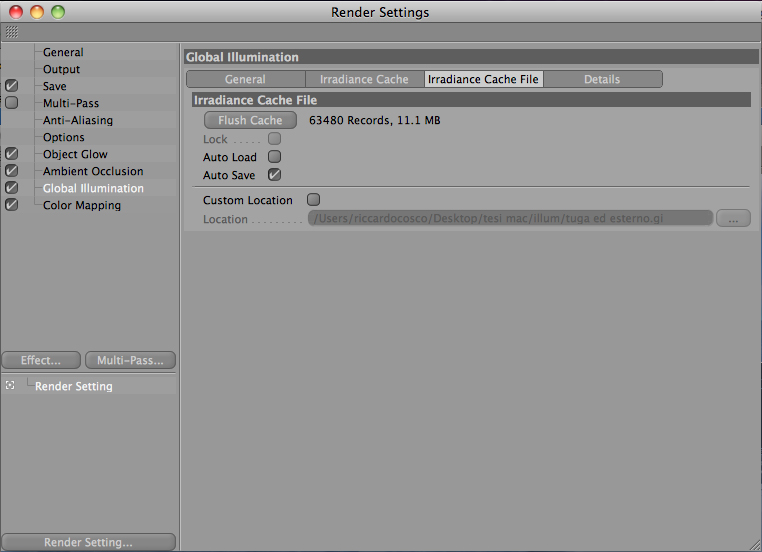Select Options in the settings list
The image size is (762, 552).
pos(64,137)
